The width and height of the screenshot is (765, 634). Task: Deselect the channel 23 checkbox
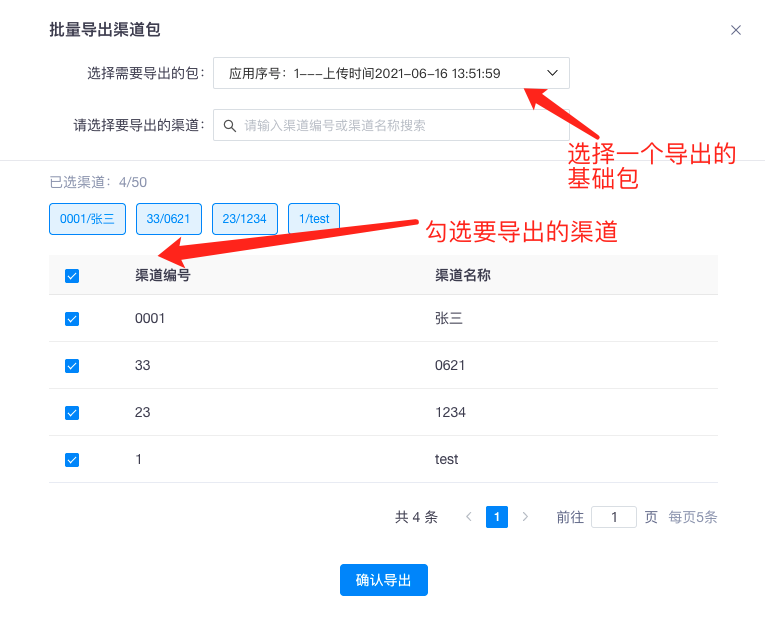tap(72, 413)
